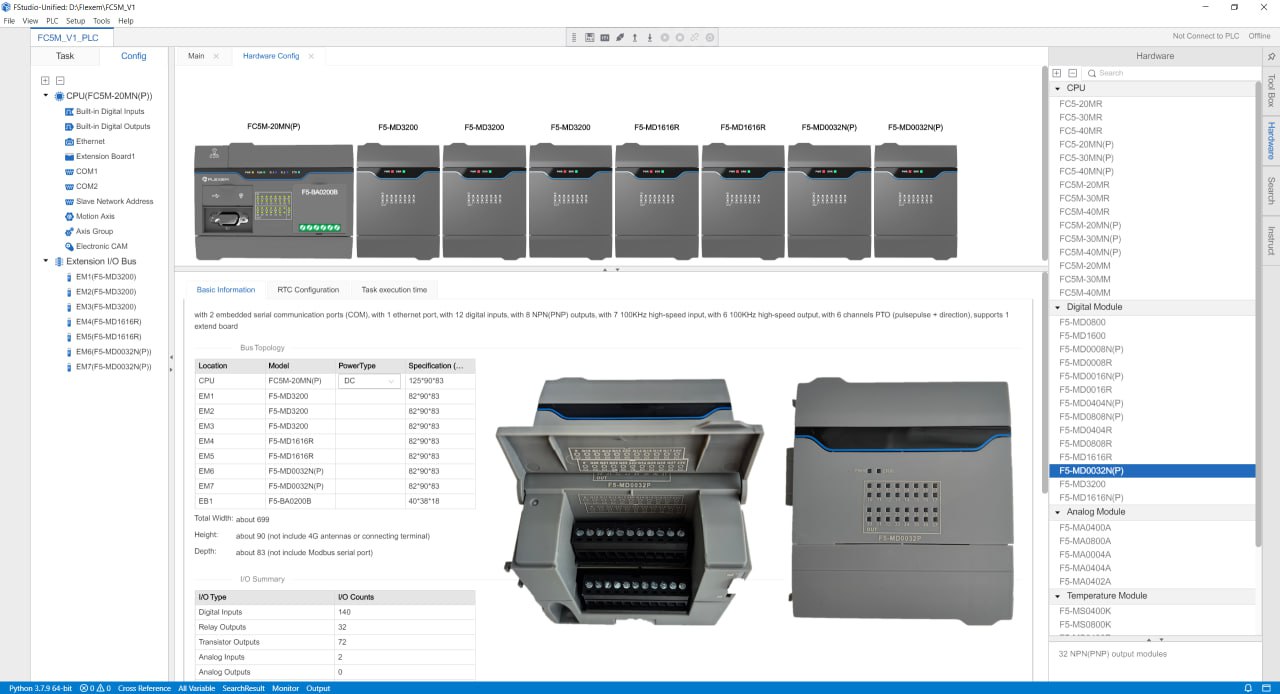Expand all nodes in the Config tree
Viewport: 1280px width, 694px height.
[45, 81]
